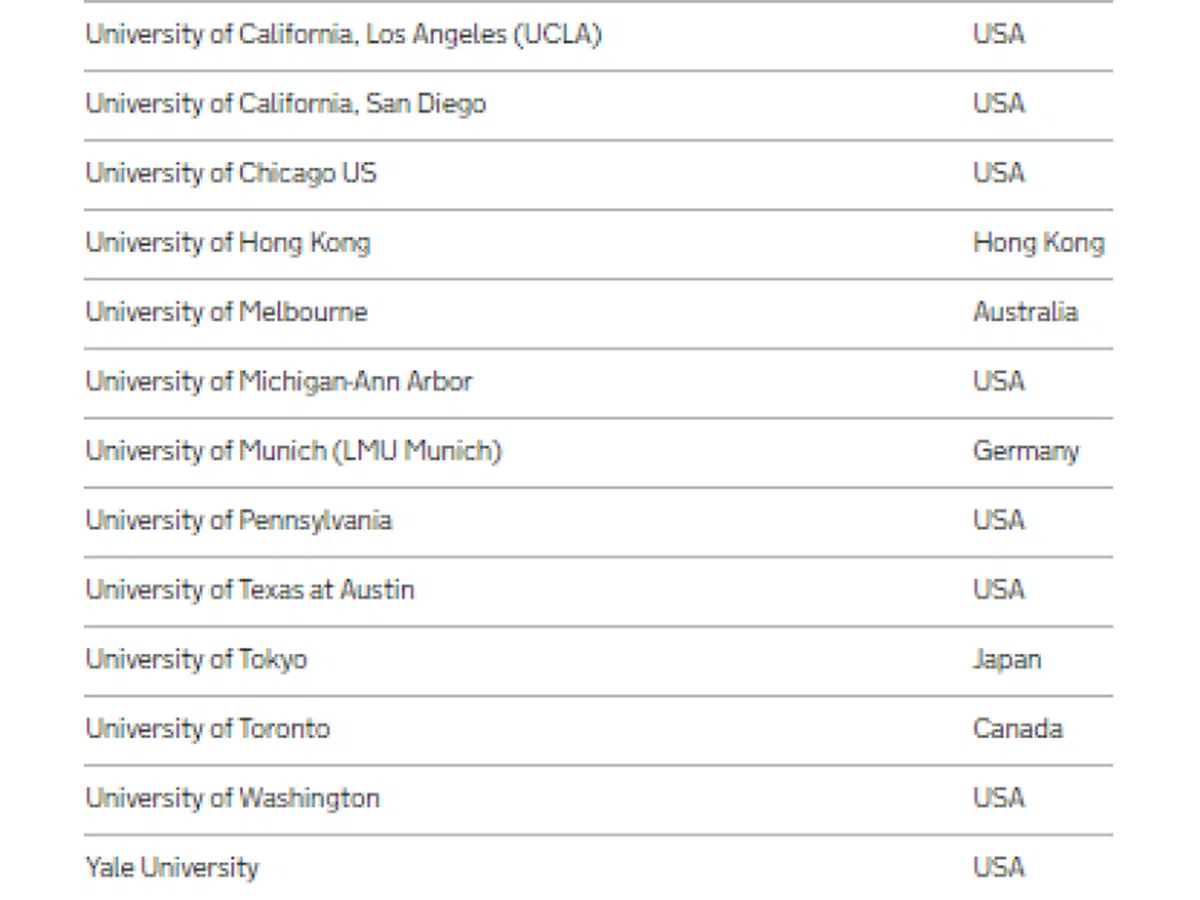1200x900 pixels.
Task: Click the Germany country cell
Action: tap(1026, 451)
